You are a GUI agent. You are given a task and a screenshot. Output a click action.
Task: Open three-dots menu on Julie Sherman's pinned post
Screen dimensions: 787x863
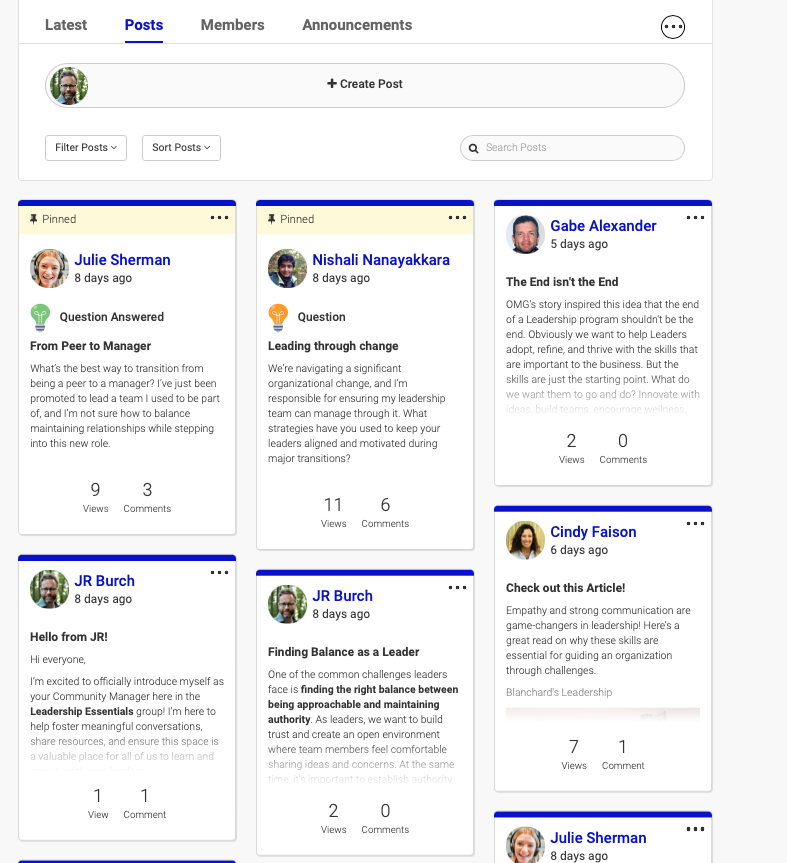219,217
